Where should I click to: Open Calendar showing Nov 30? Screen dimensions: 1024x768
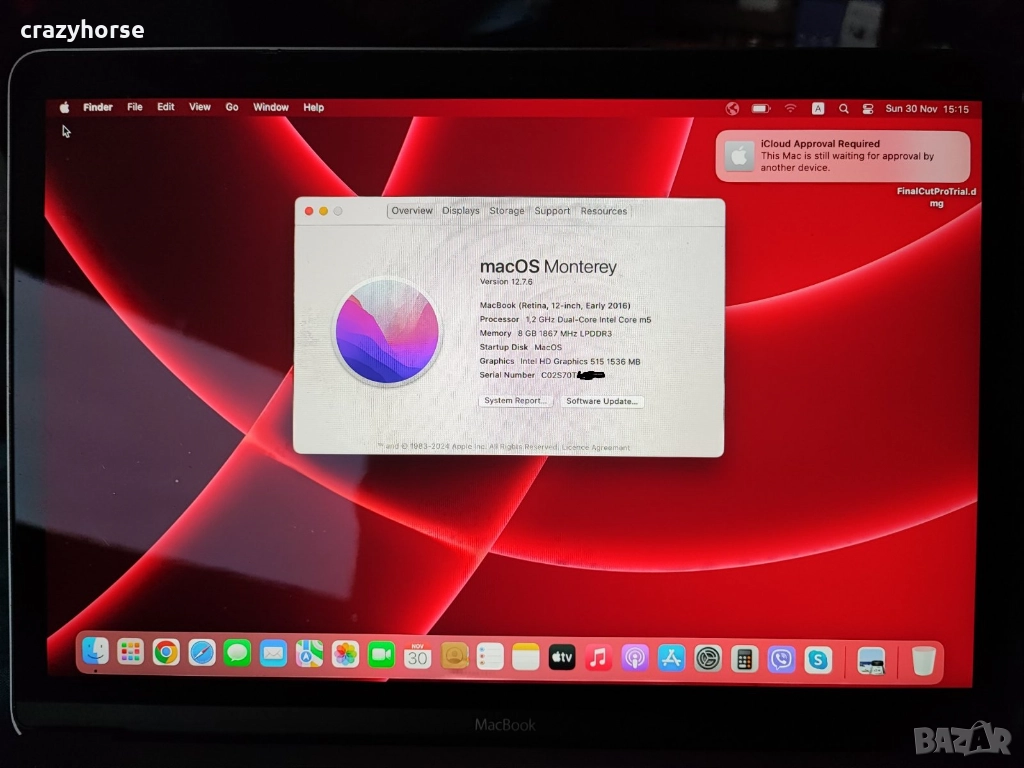[417, 656]
